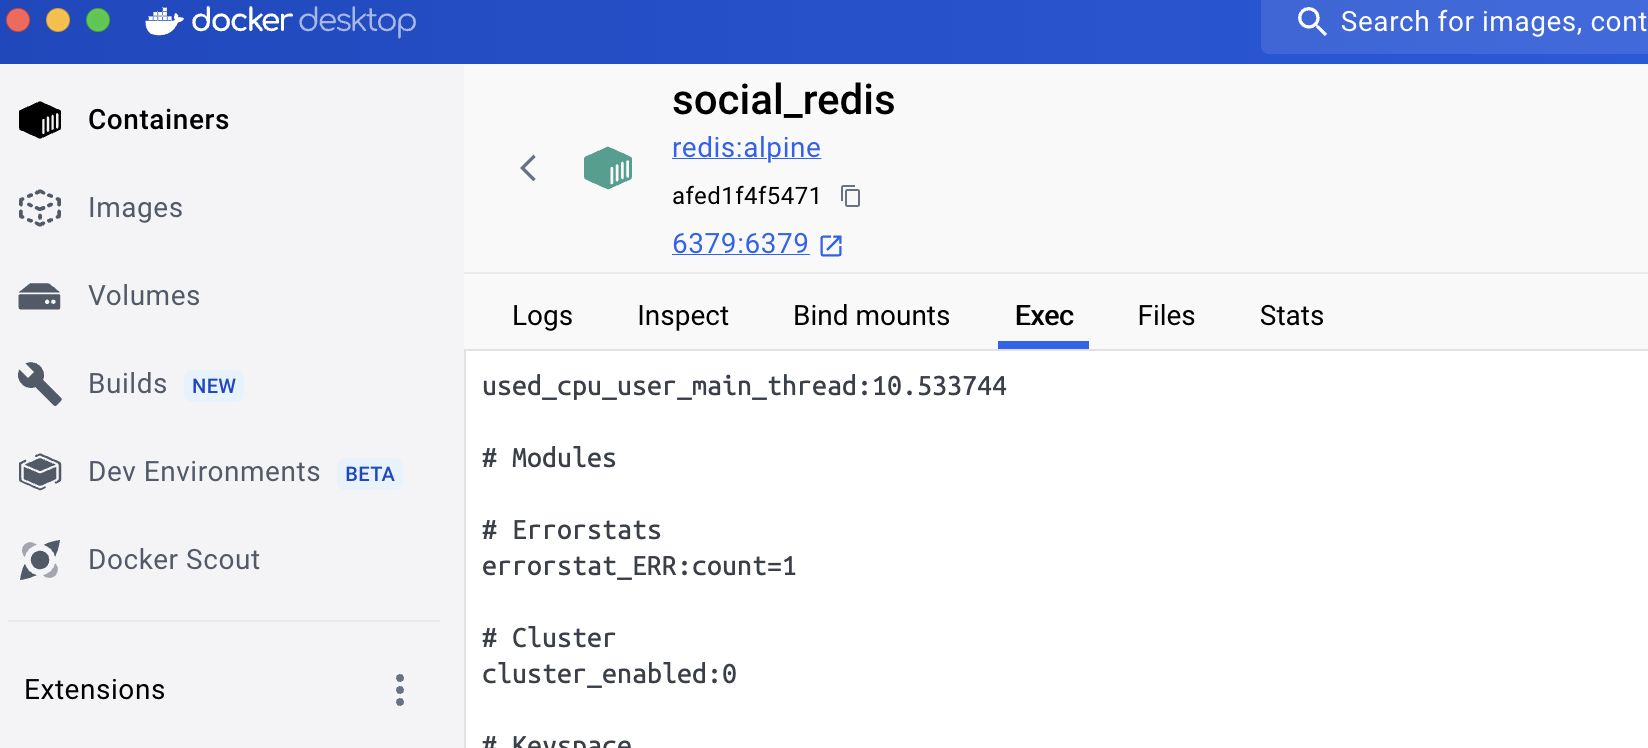Select the Bind mounts tab
Screen dimensions: 1648x748
tap(871, 316)
